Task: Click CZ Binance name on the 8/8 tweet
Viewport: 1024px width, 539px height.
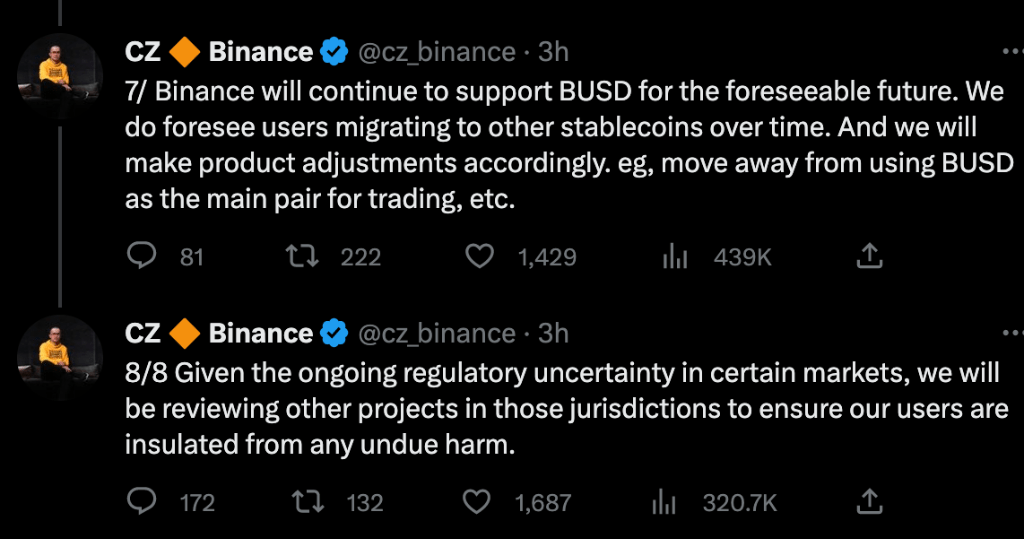Action: [218, 332]
